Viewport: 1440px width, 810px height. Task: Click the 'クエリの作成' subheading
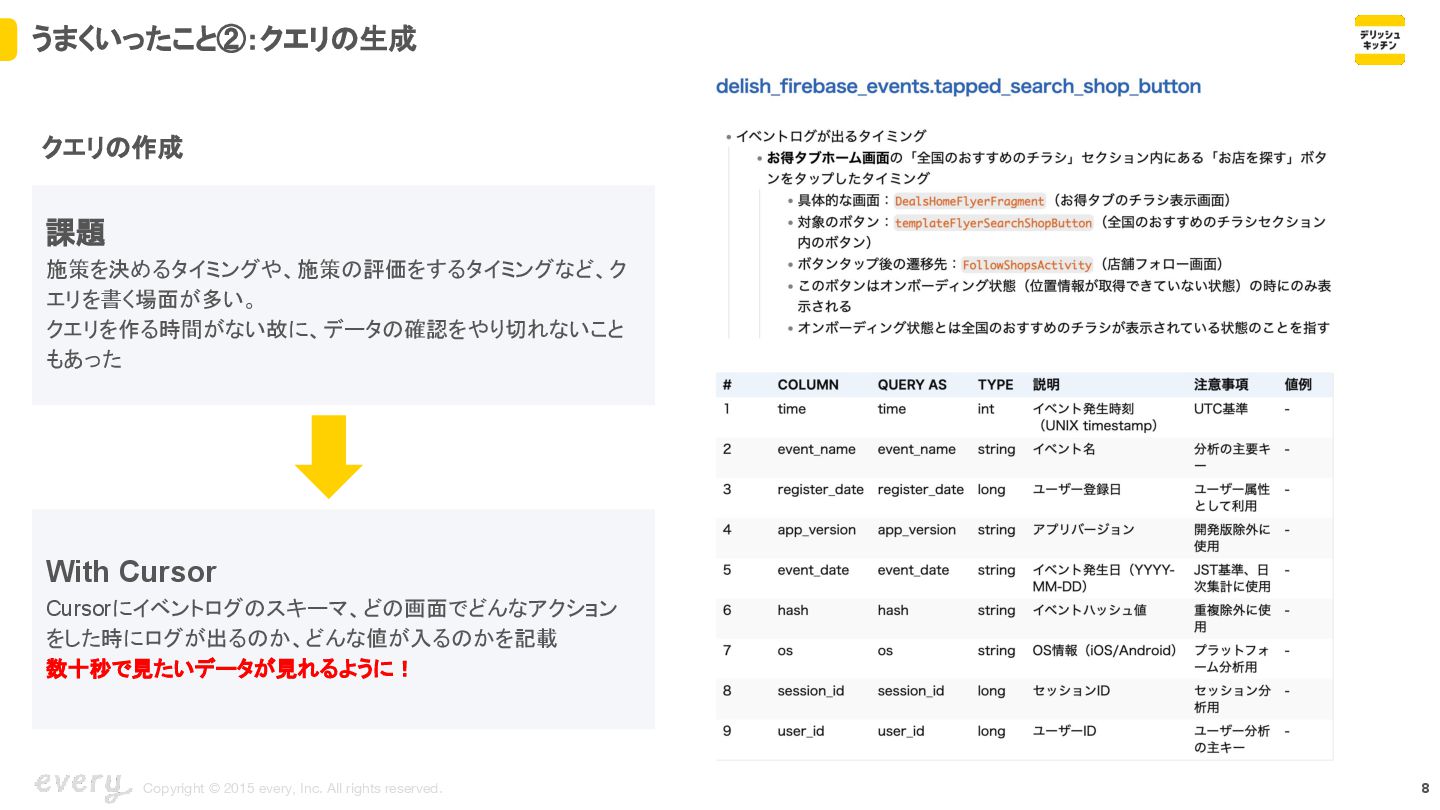[x=111, y=148]
